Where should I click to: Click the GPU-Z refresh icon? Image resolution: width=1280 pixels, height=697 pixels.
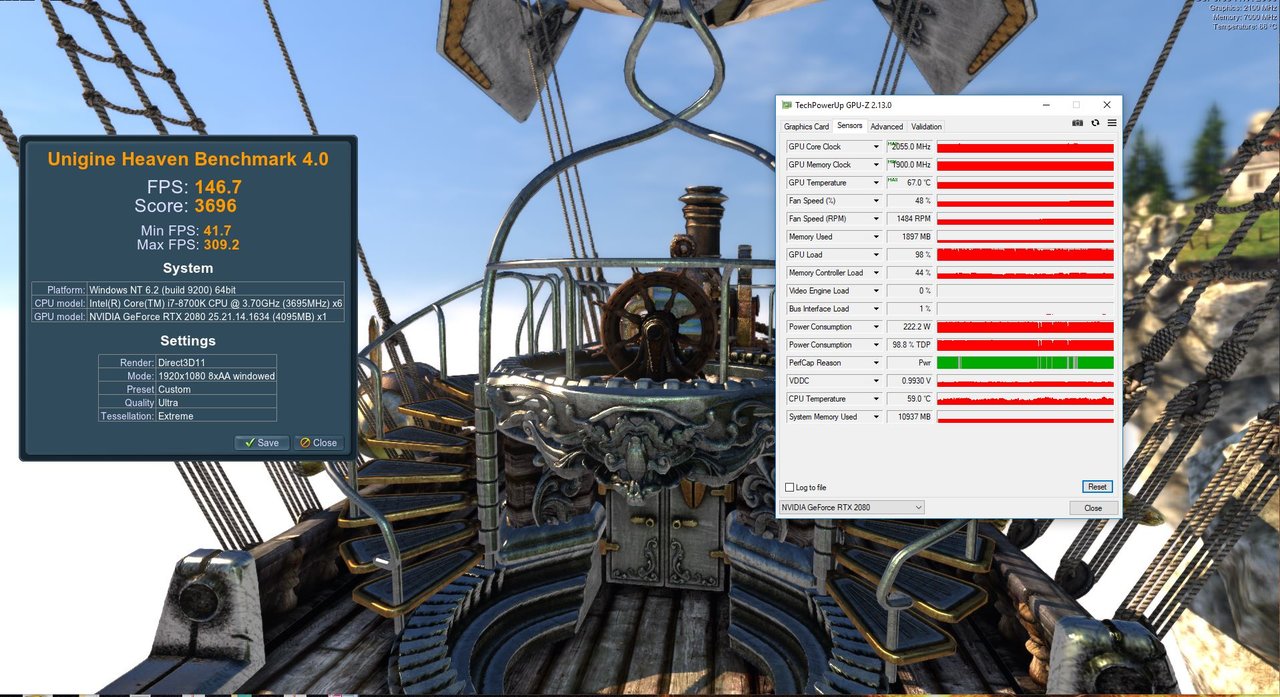1095,123
